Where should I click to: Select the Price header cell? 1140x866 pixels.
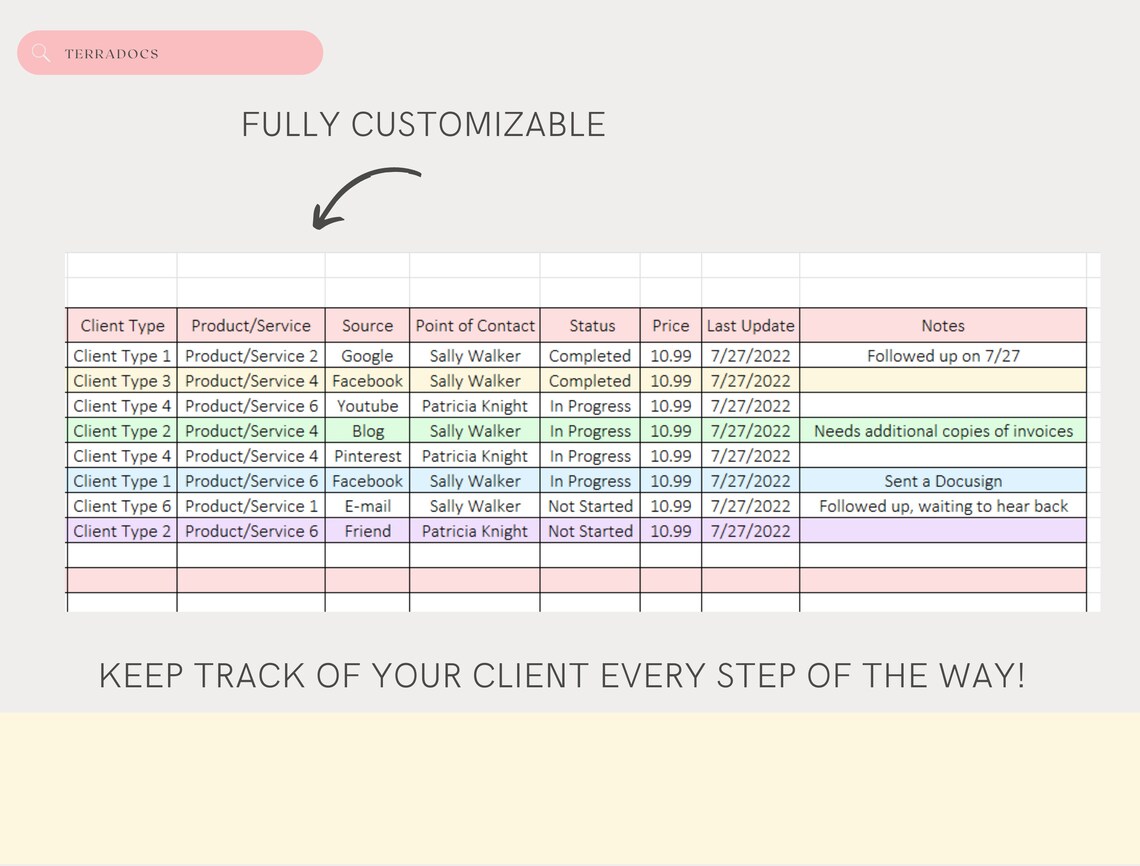(670, 325)
